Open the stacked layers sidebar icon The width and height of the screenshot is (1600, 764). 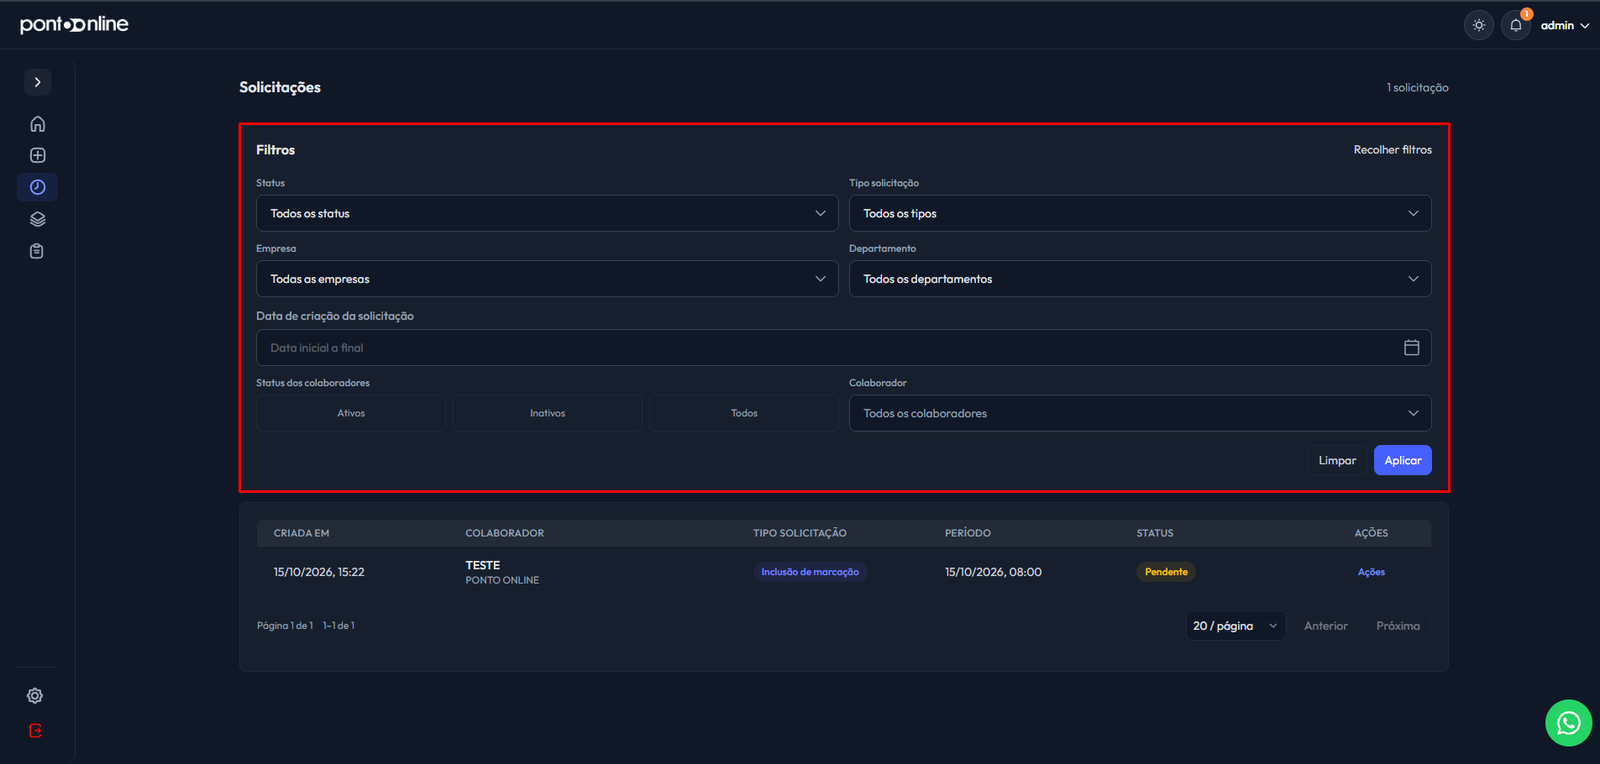[x=37, y=219]
